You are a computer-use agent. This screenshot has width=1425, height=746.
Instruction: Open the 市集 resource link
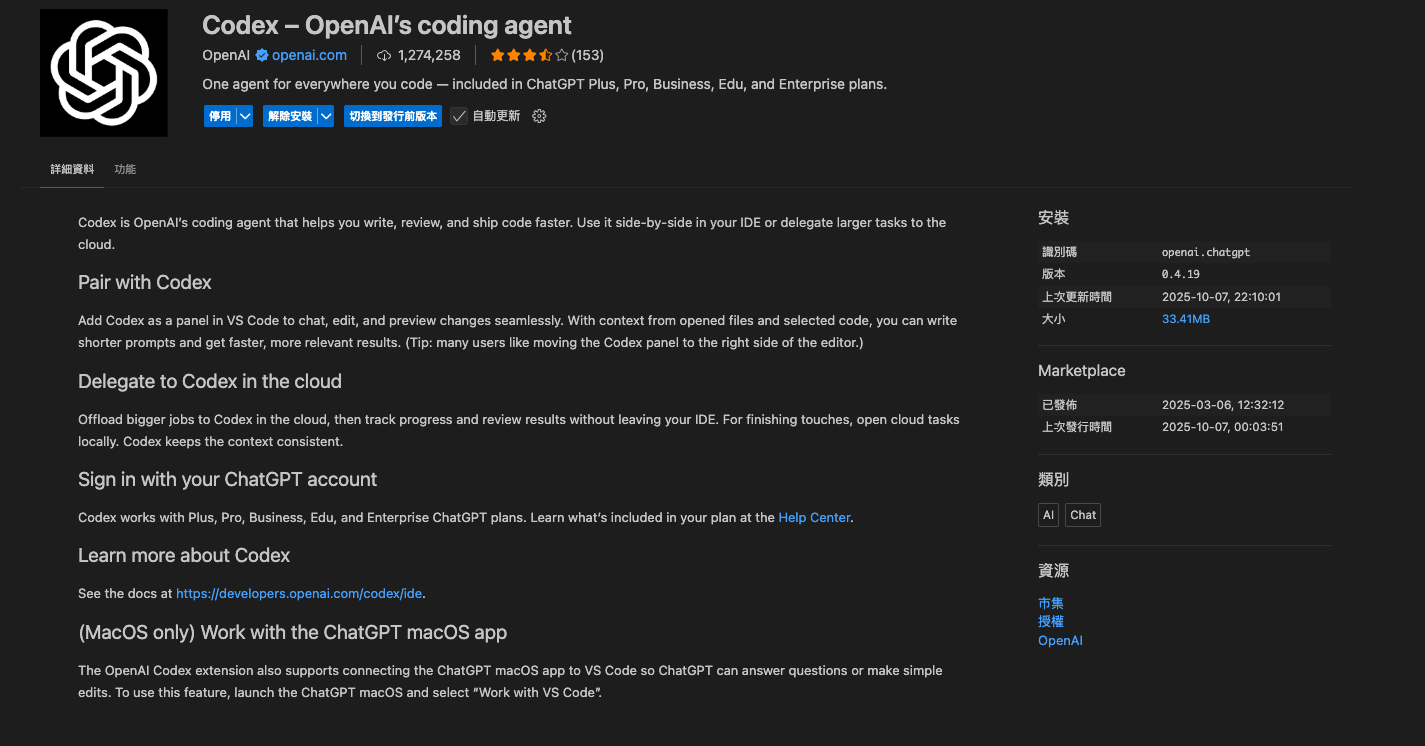[x=1051, y=603]
